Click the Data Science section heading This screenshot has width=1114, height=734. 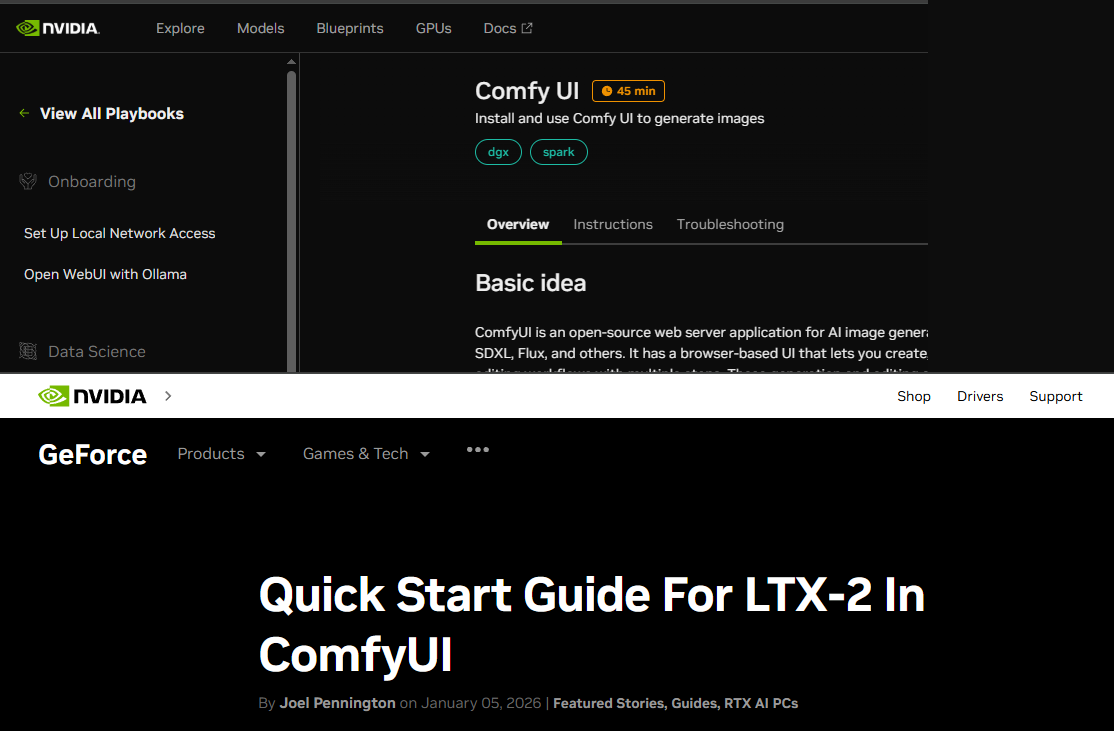point(97,352)
